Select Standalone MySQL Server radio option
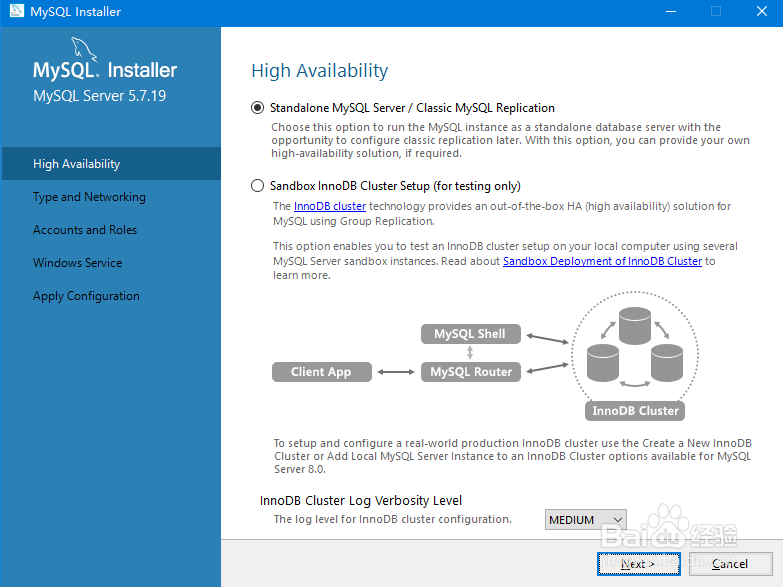This screenshot has height=587, width=783. 257,108
